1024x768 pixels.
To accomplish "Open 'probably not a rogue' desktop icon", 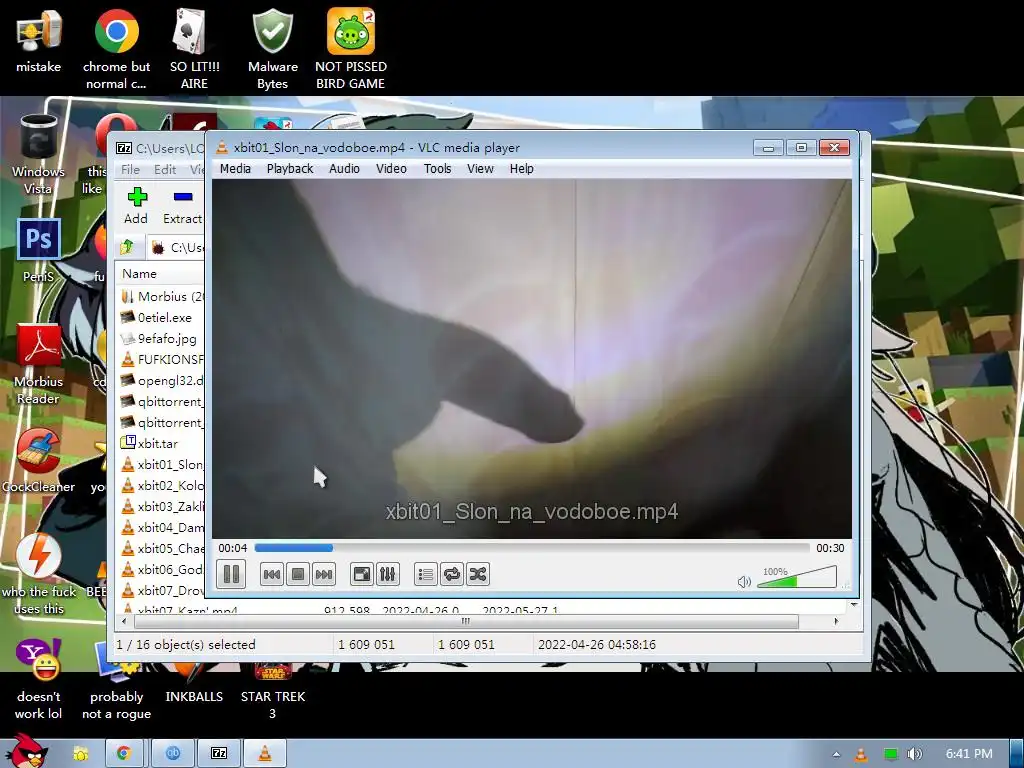I will (116, 679).
